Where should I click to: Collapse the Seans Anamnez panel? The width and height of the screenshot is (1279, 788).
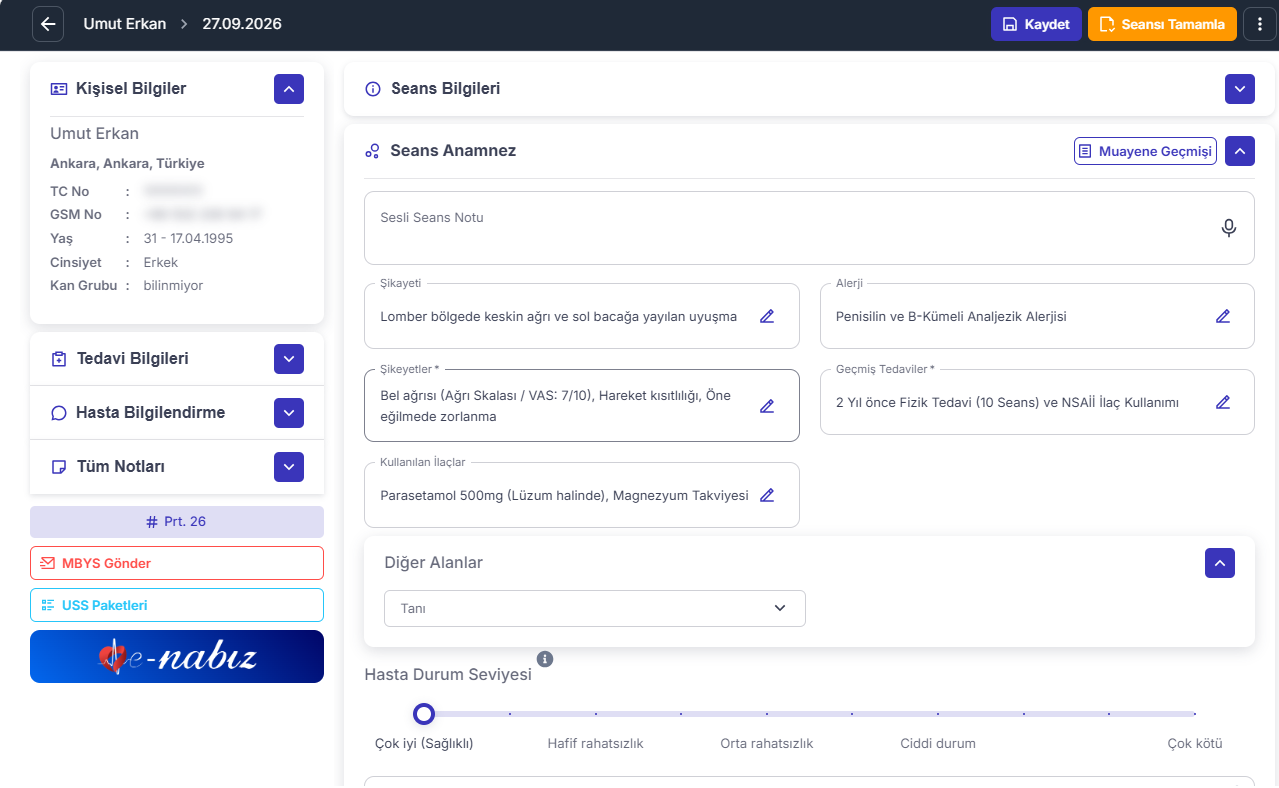point(1240,151)
